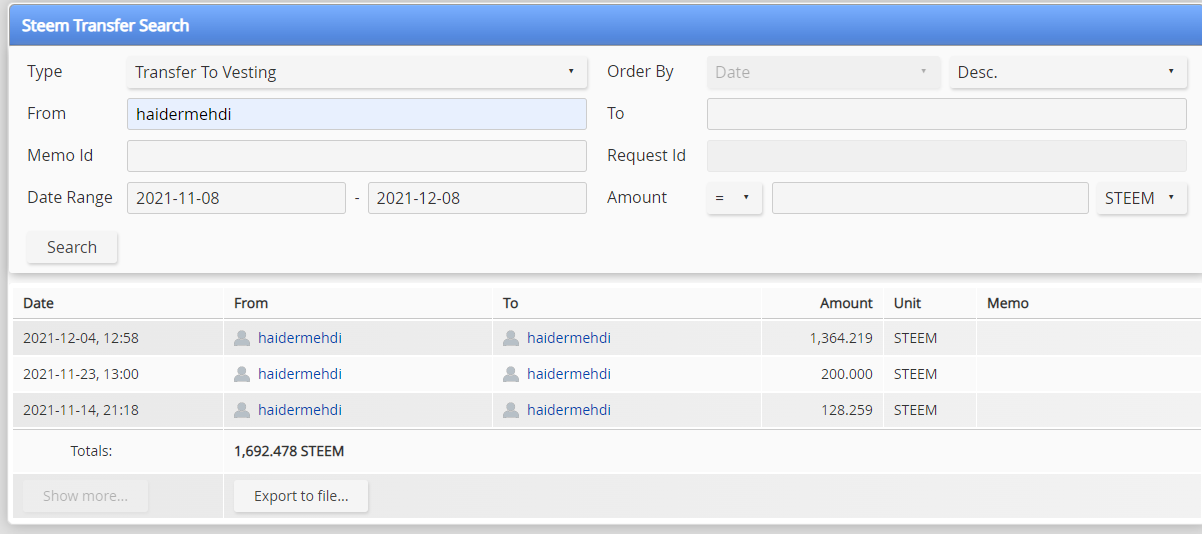Click the amount value 200.000
1202x534 pixels.
click(849, 374)
